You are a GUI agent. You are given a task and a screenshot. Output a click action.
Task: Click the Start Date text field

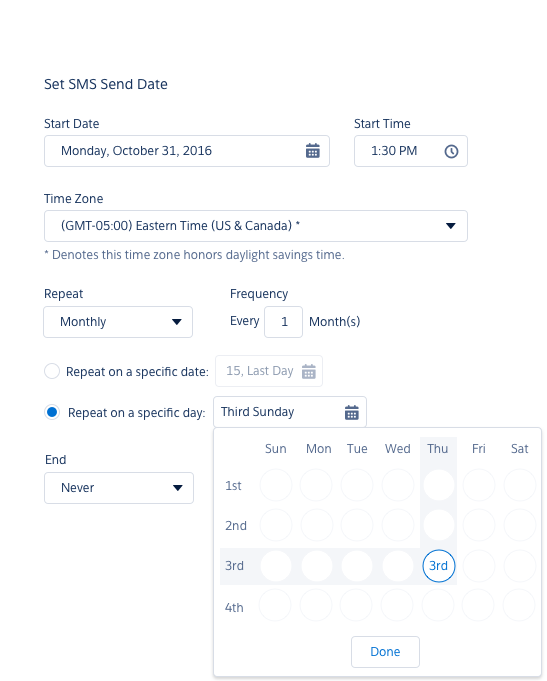tap(187, 151)
